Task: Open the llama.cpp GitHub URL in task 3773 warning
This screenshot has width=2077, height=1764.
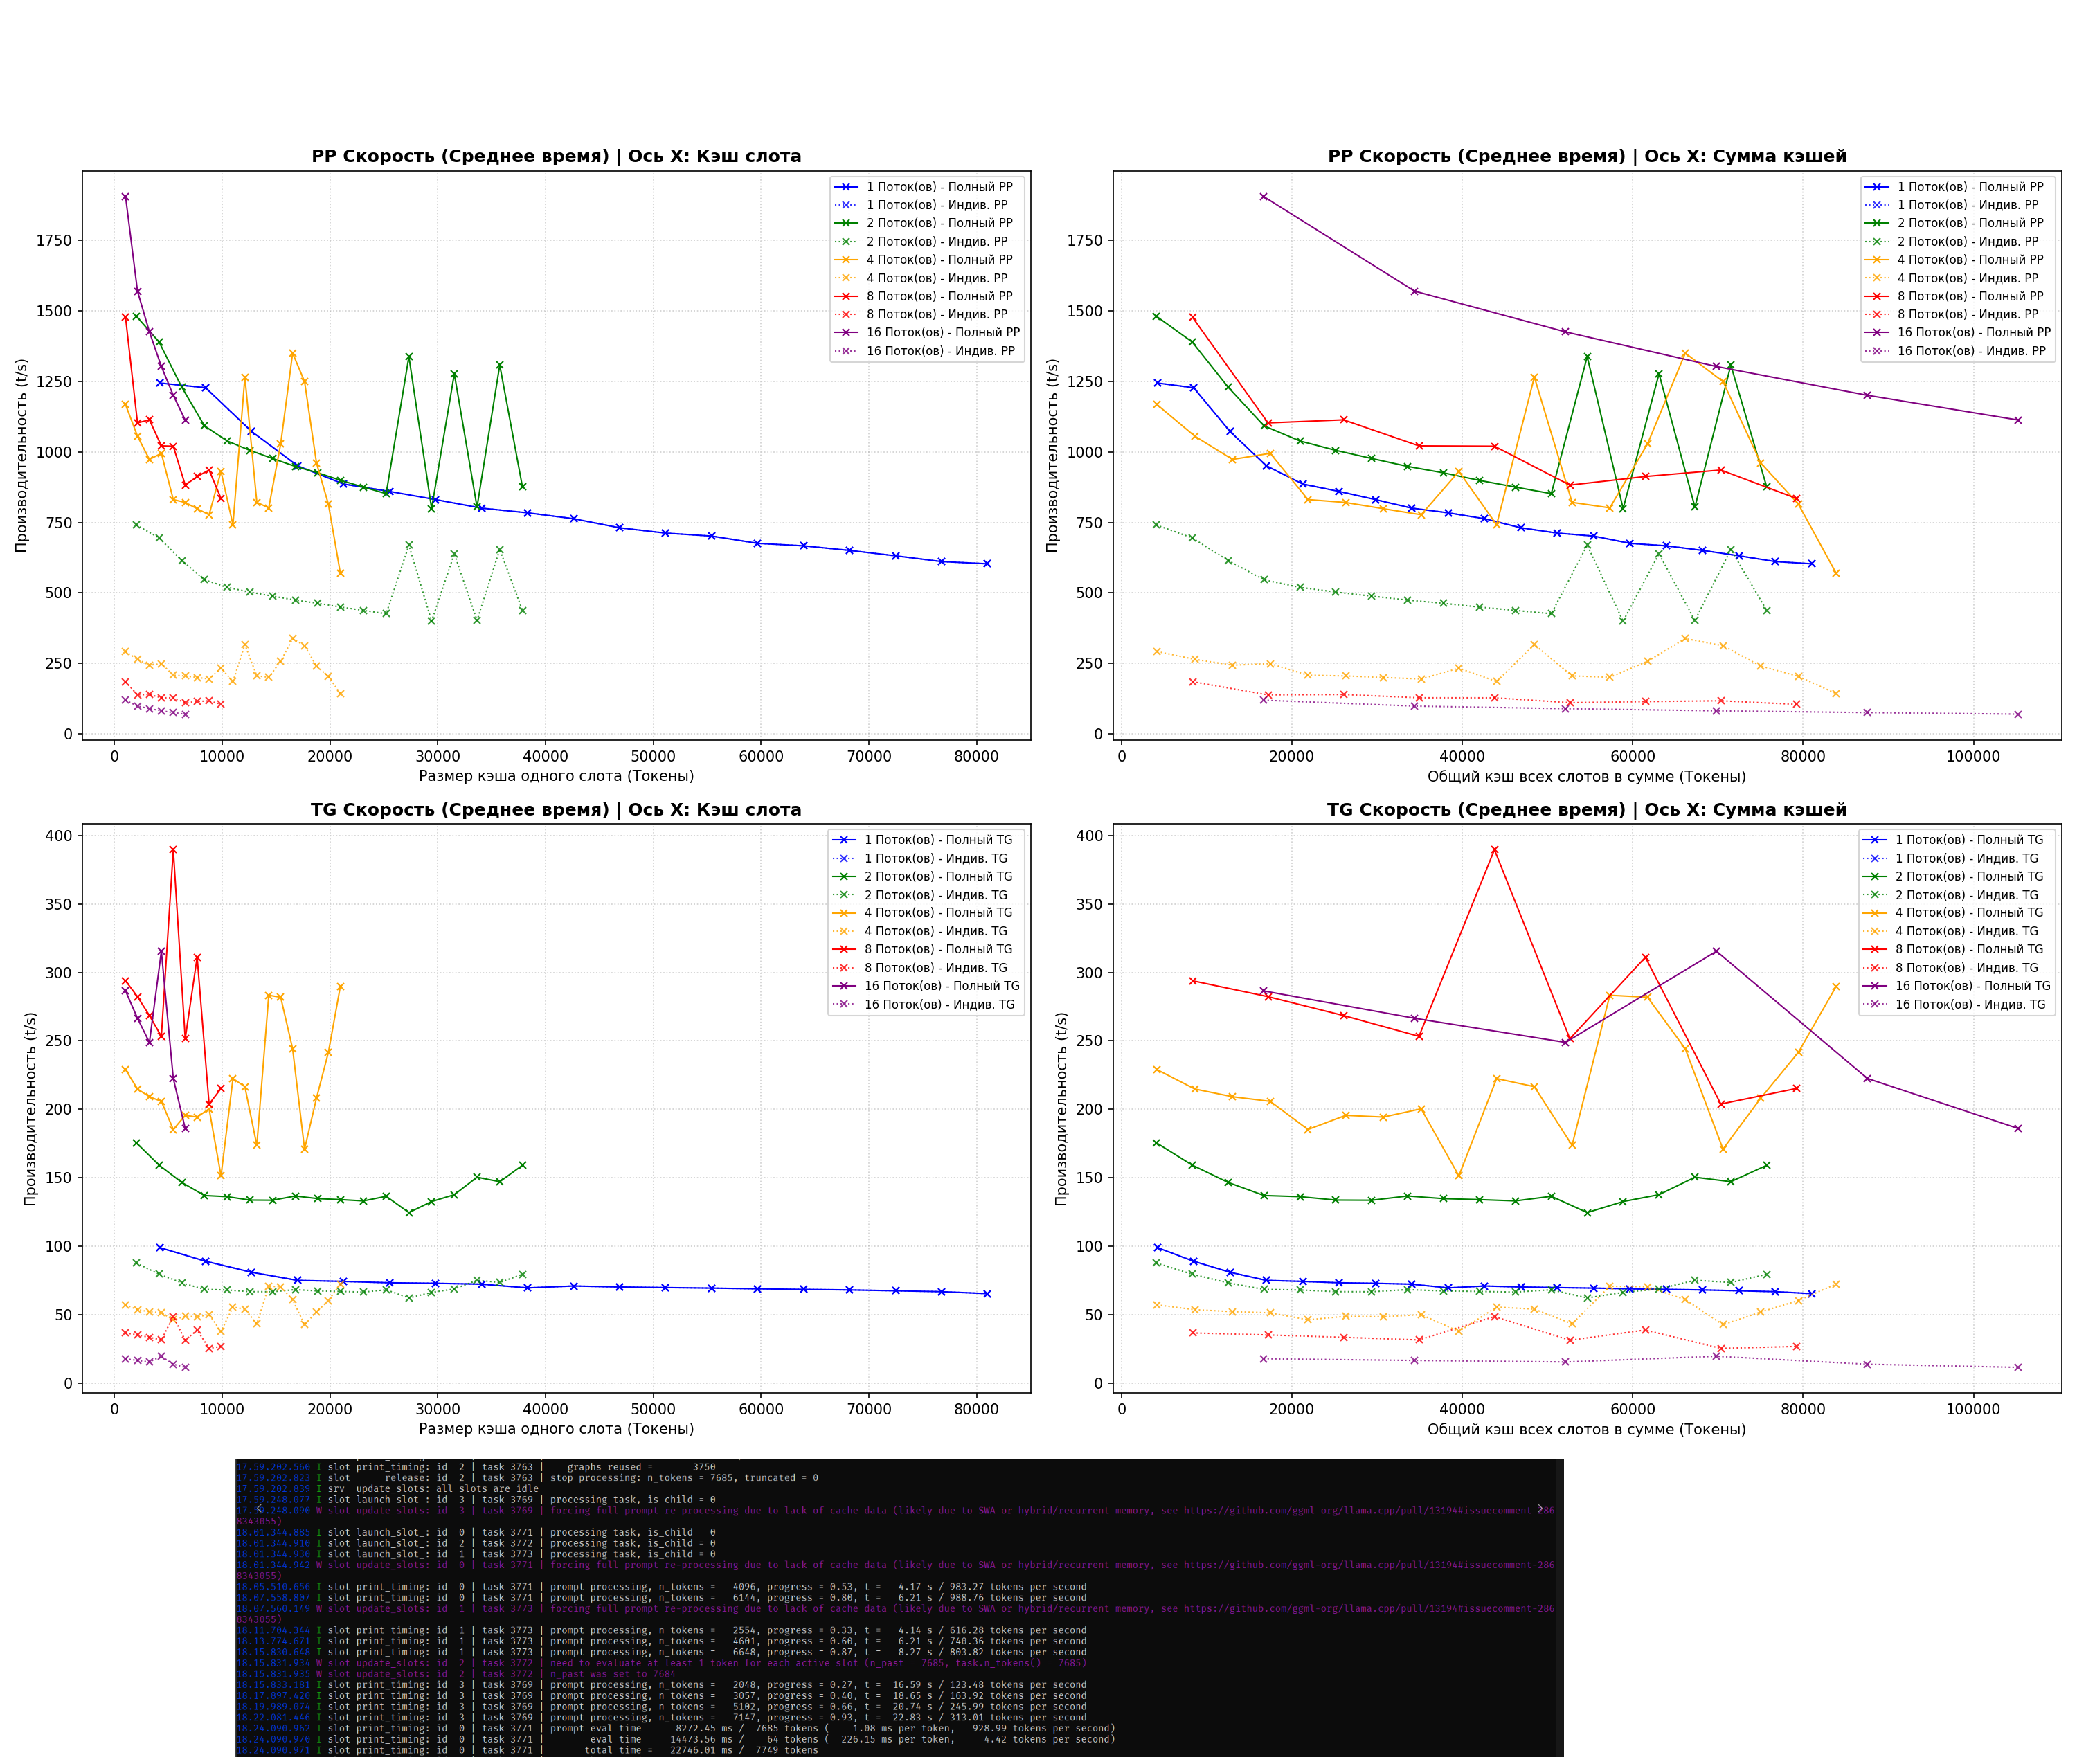Action: click(x=1369, y=1608)
